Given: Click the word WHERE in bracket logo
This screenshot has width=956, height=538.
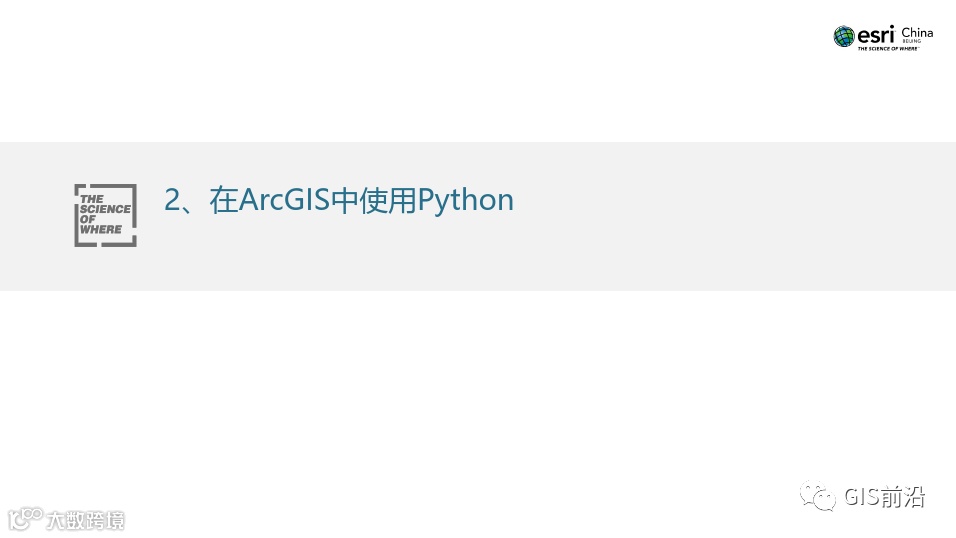Looking at the screenshot, I should [x=101, y=229].
